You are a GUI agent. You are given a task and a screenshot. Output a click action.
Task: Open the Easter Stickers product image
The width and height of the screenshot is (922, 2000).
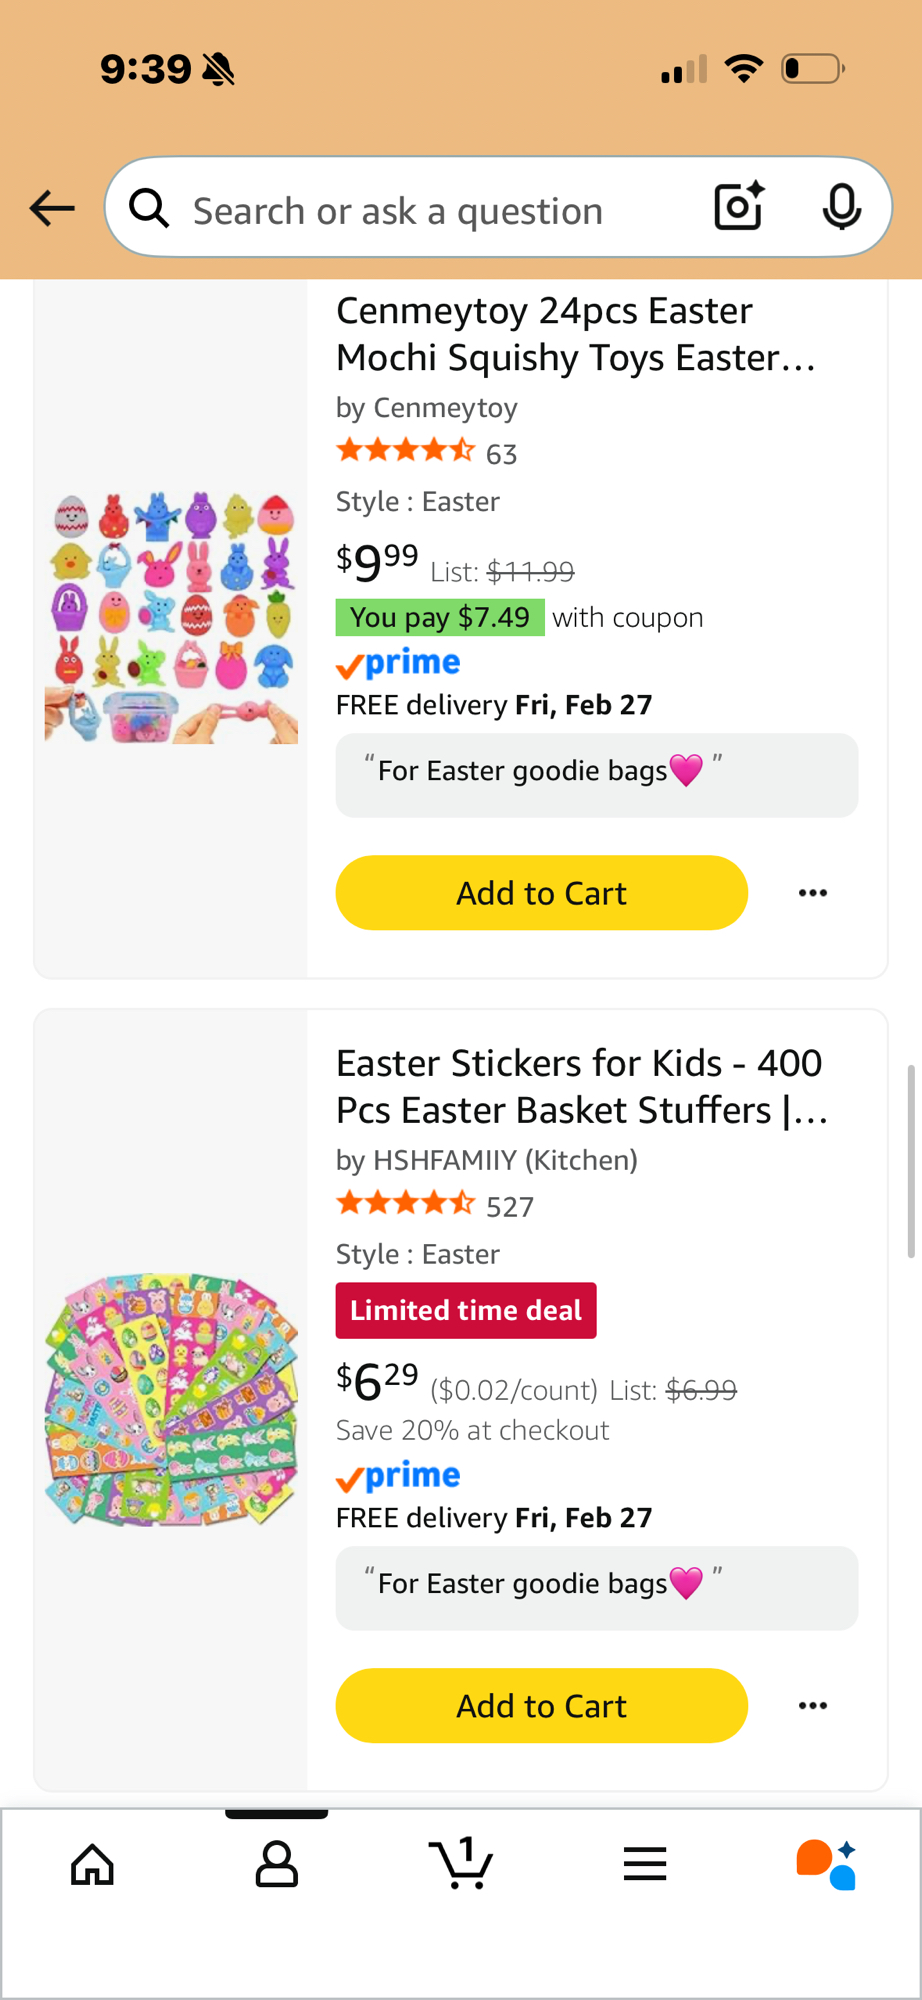coord(171,1400)
